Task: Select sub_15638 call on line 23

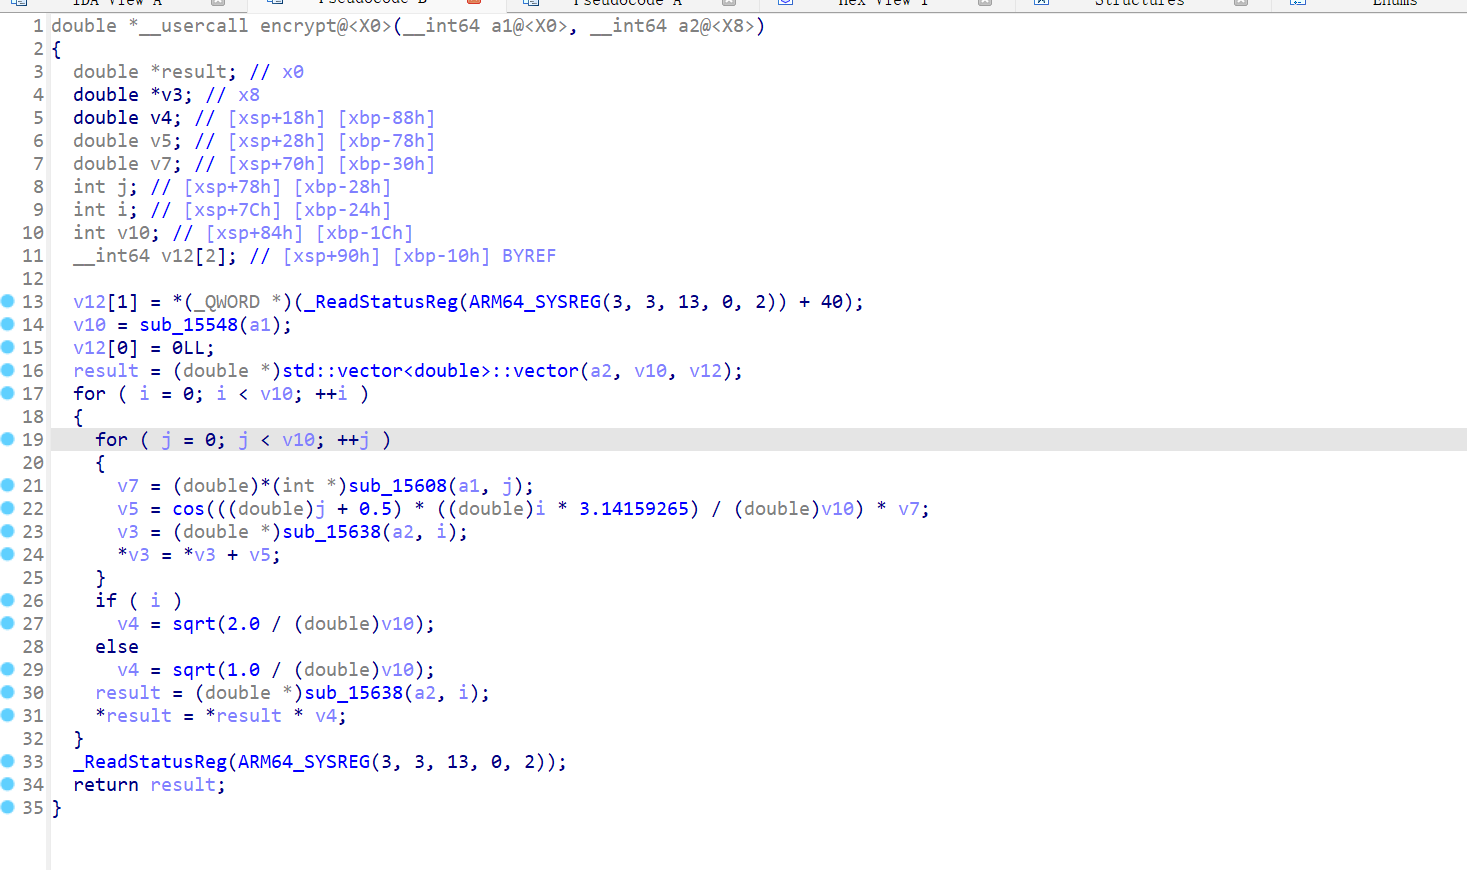Action: [x=332, y=532]
